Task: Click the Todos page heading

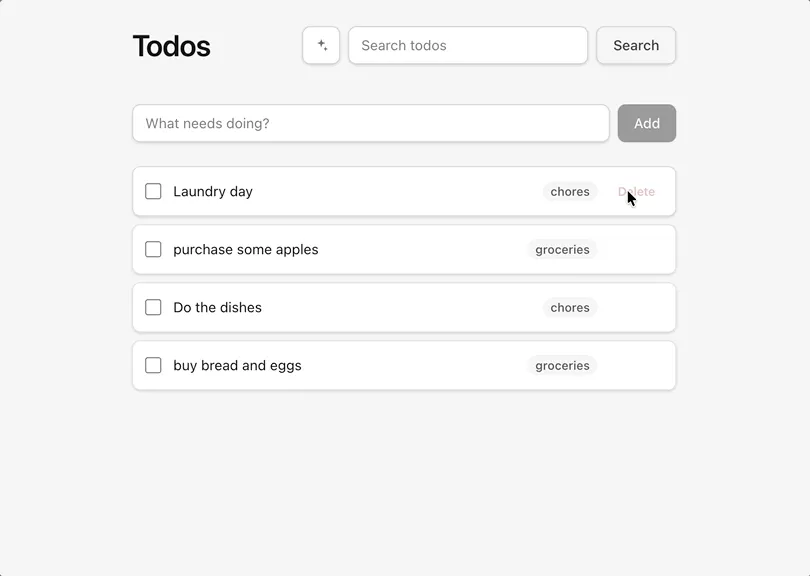Action: [x=172, y=46]
